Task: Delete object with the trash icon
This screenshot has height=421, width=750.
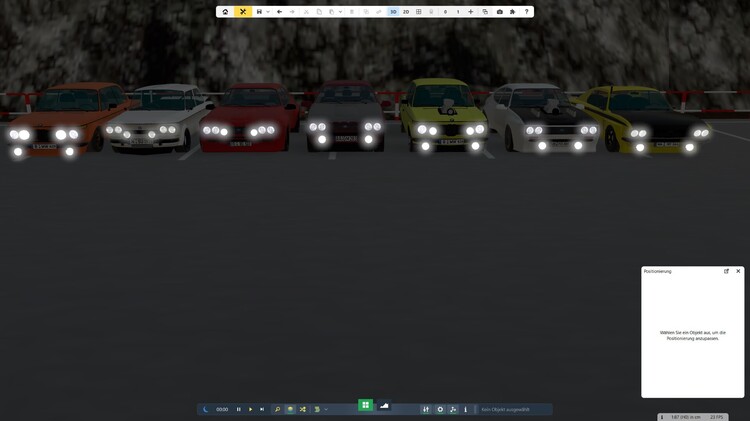Action: coord(352,11)
